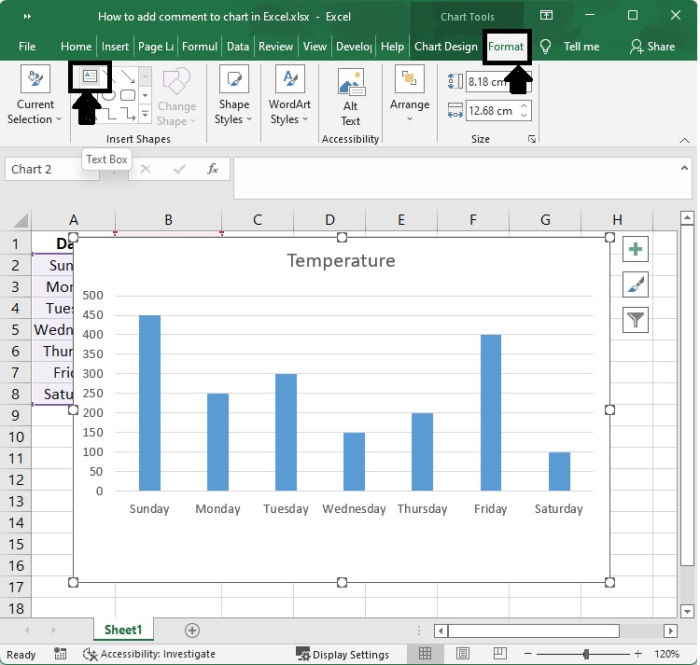Open the Arrange dropdown menu
This screenshot has width=700, height=665.
(410, 95)
